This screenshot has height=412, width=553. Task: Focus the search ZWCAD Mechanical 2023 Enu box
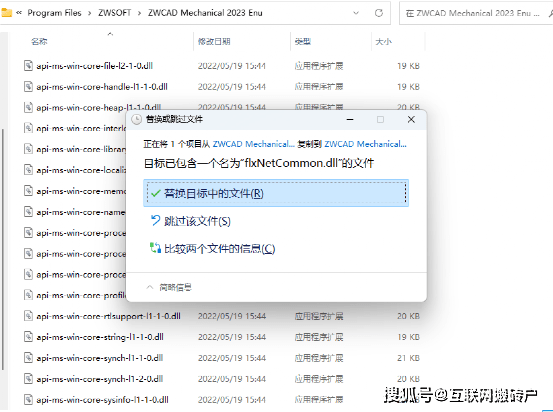476,13
